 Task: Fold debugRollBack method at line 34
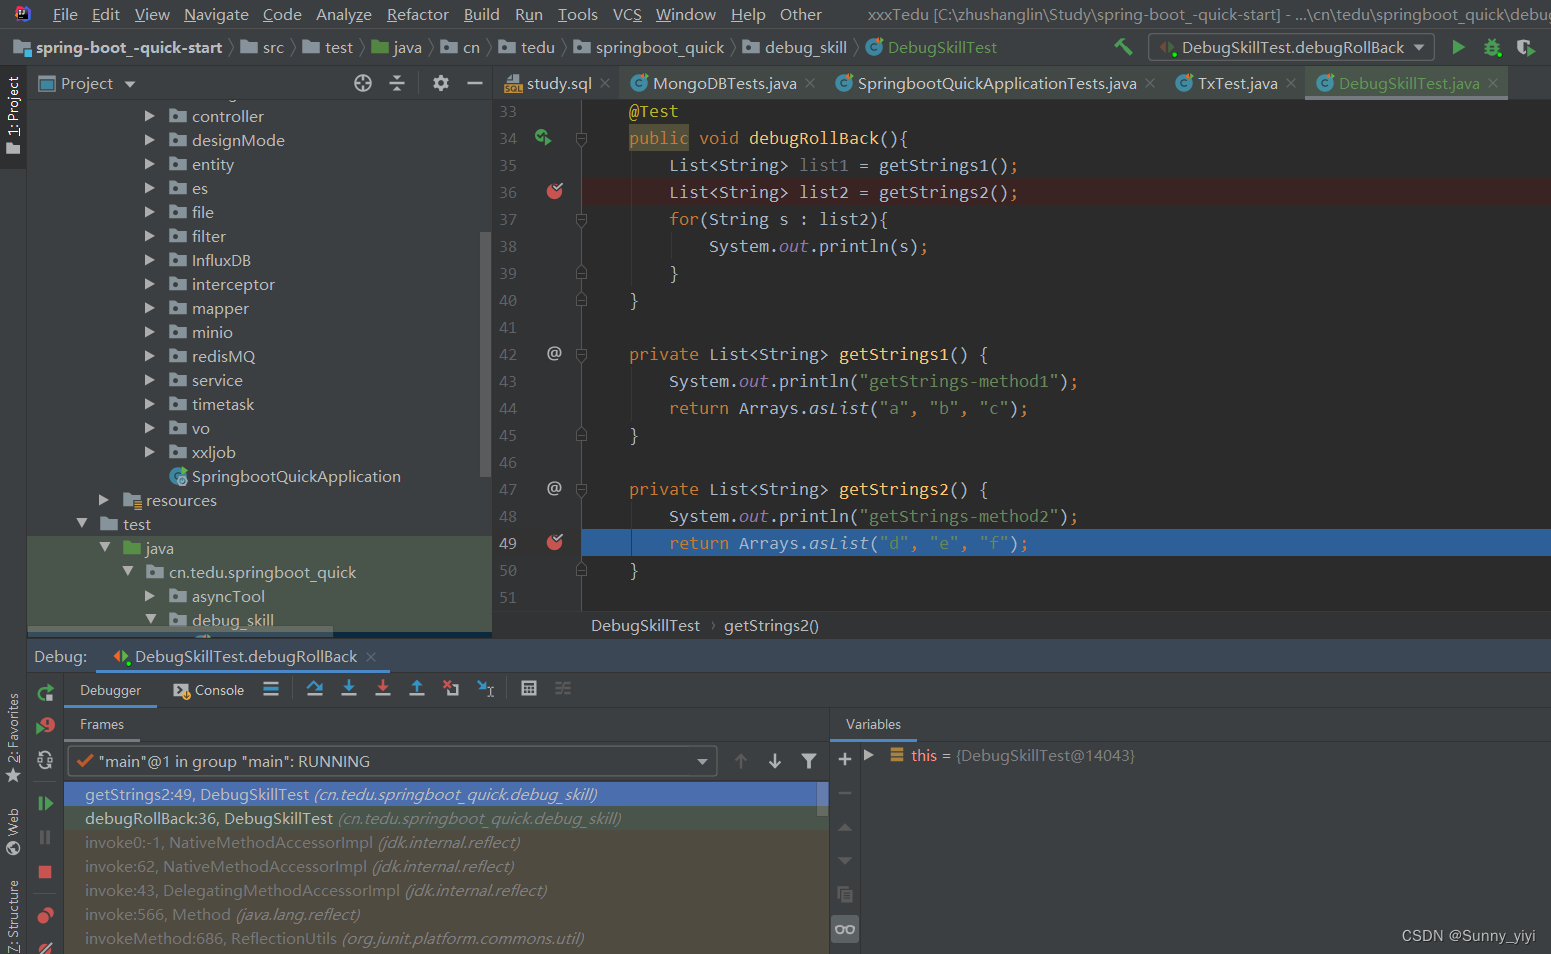(581, 138)
